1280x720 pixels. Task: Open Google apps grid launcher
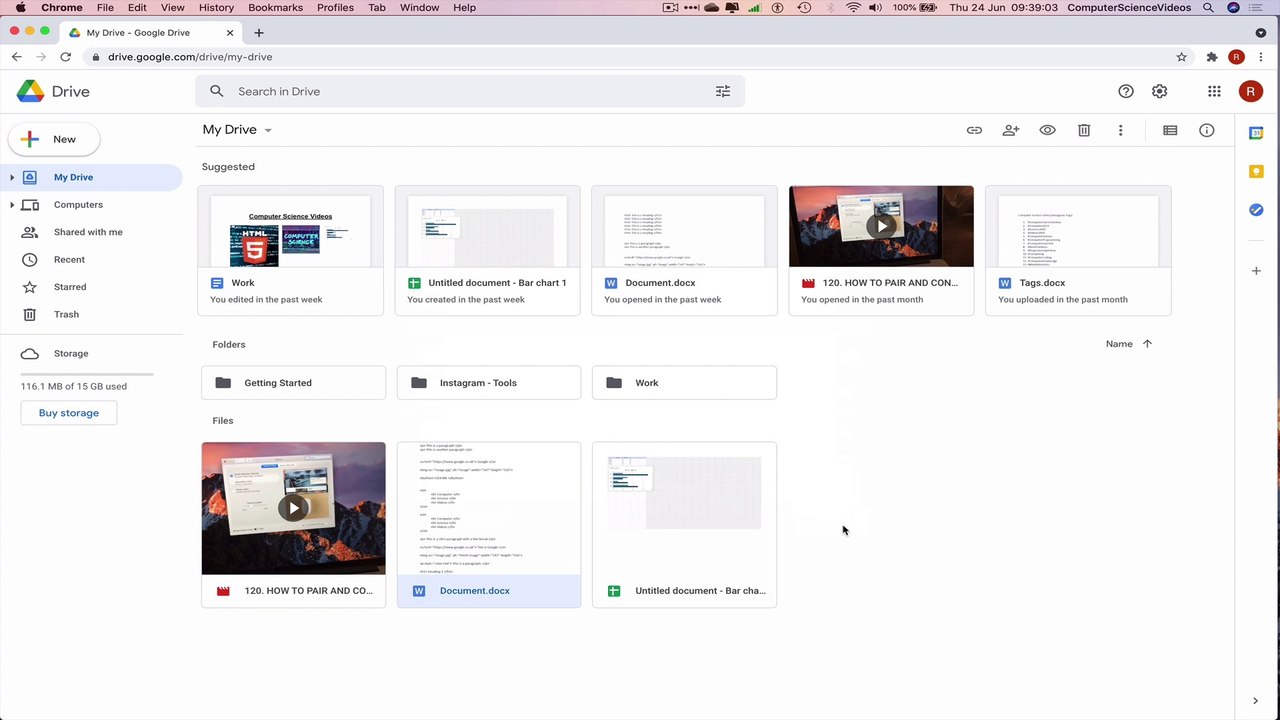[x=1214, y=91]
